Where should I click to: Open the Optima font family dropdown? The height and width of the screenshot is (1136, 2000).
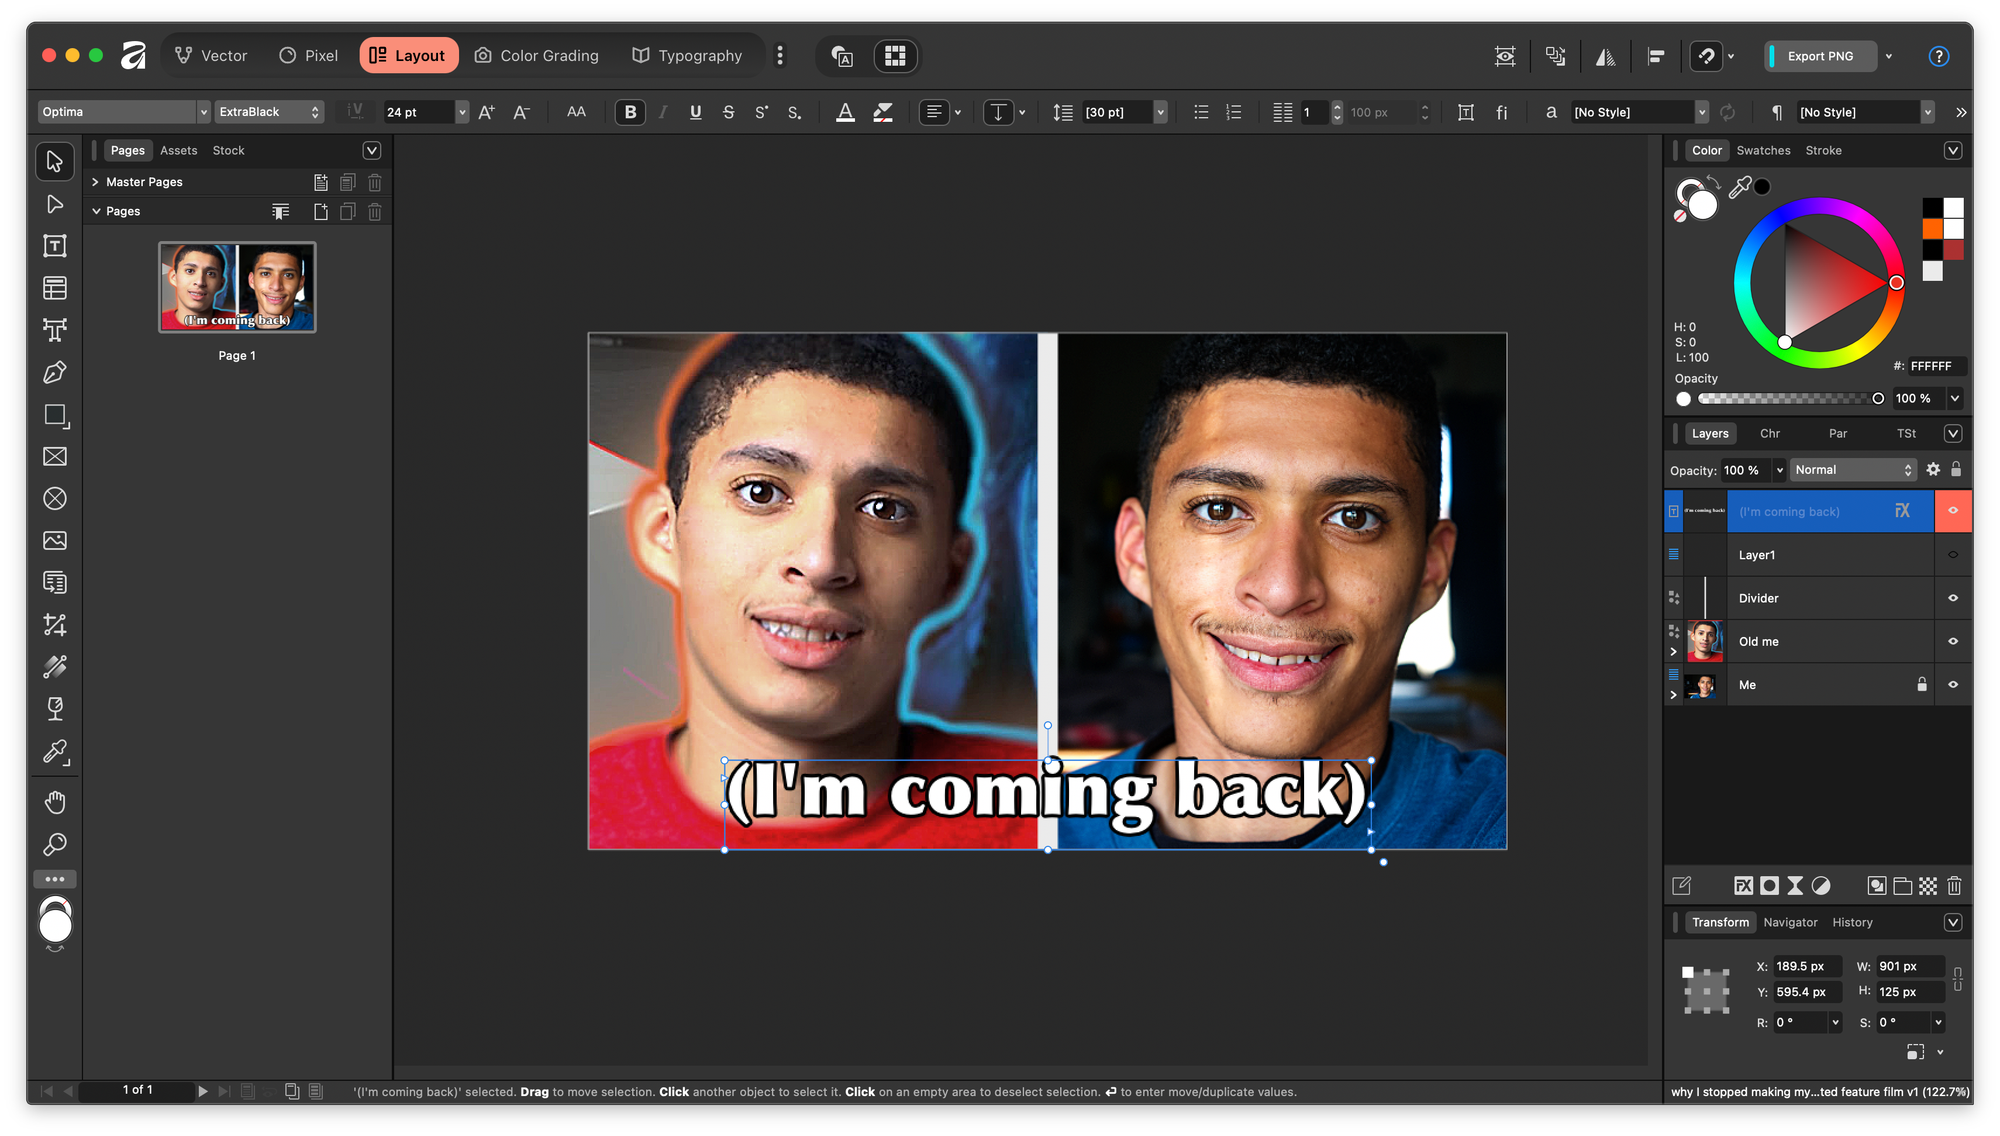point(203,112)
